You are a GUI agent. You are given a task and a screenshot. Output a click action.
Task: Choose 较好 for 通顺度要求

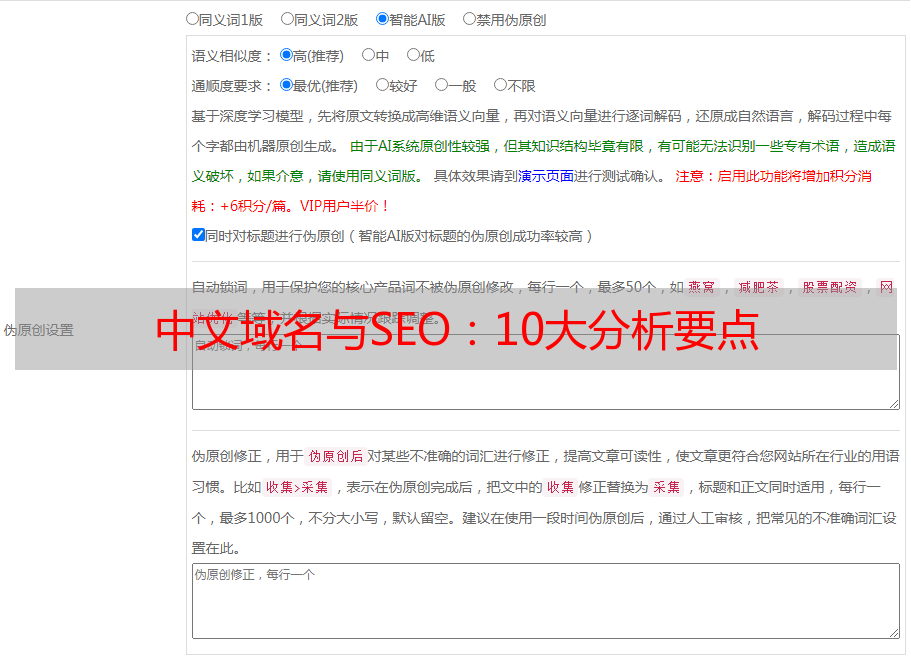(382, 85)
